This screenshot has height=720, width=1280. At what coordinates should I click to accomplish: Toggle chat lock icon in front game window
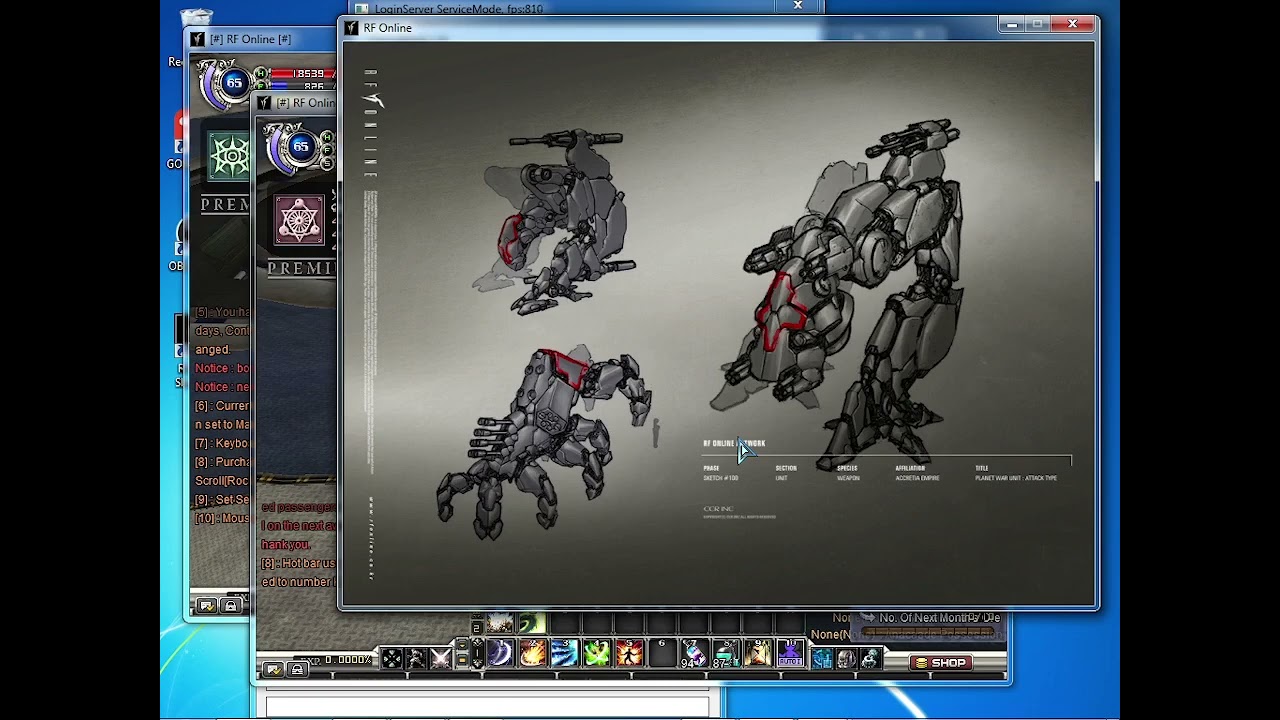[296, 669]
